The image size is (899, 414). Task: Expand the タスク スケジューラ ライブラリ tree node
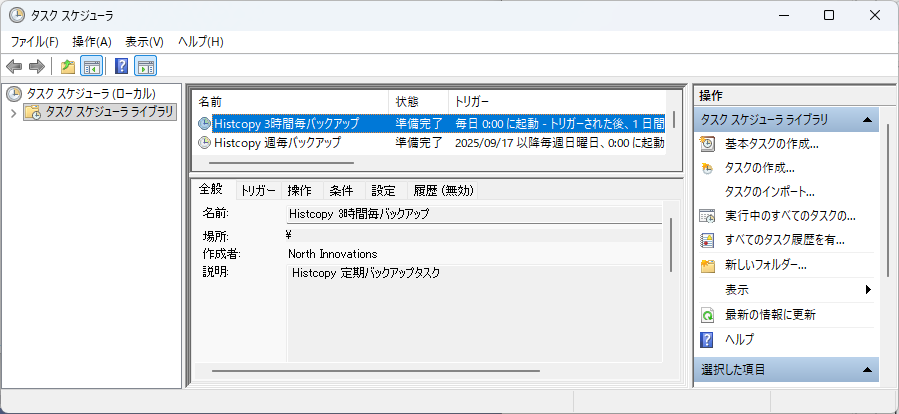coord(13,113)
